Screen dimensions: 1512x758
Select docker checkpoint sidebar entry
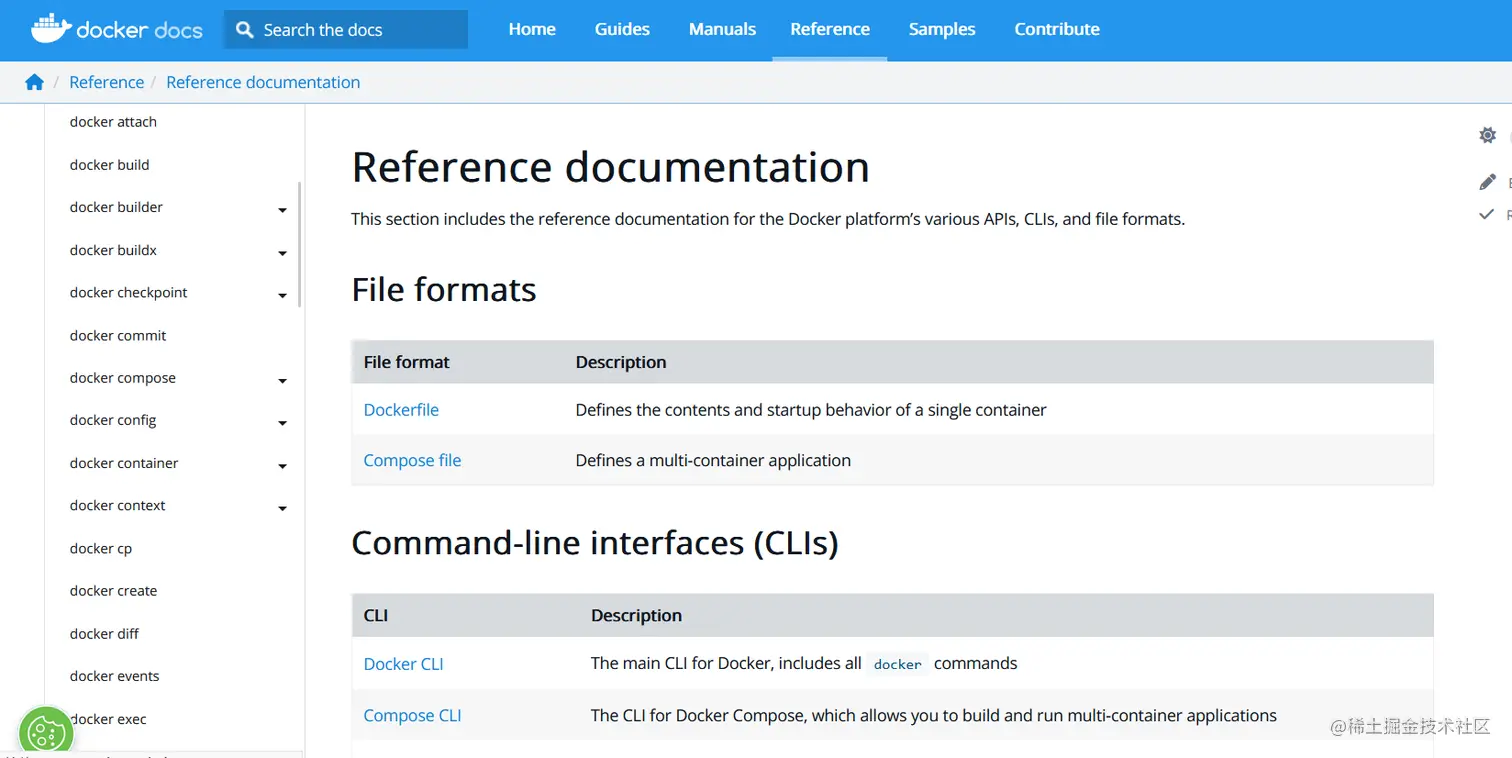click(x=128, y=293)
